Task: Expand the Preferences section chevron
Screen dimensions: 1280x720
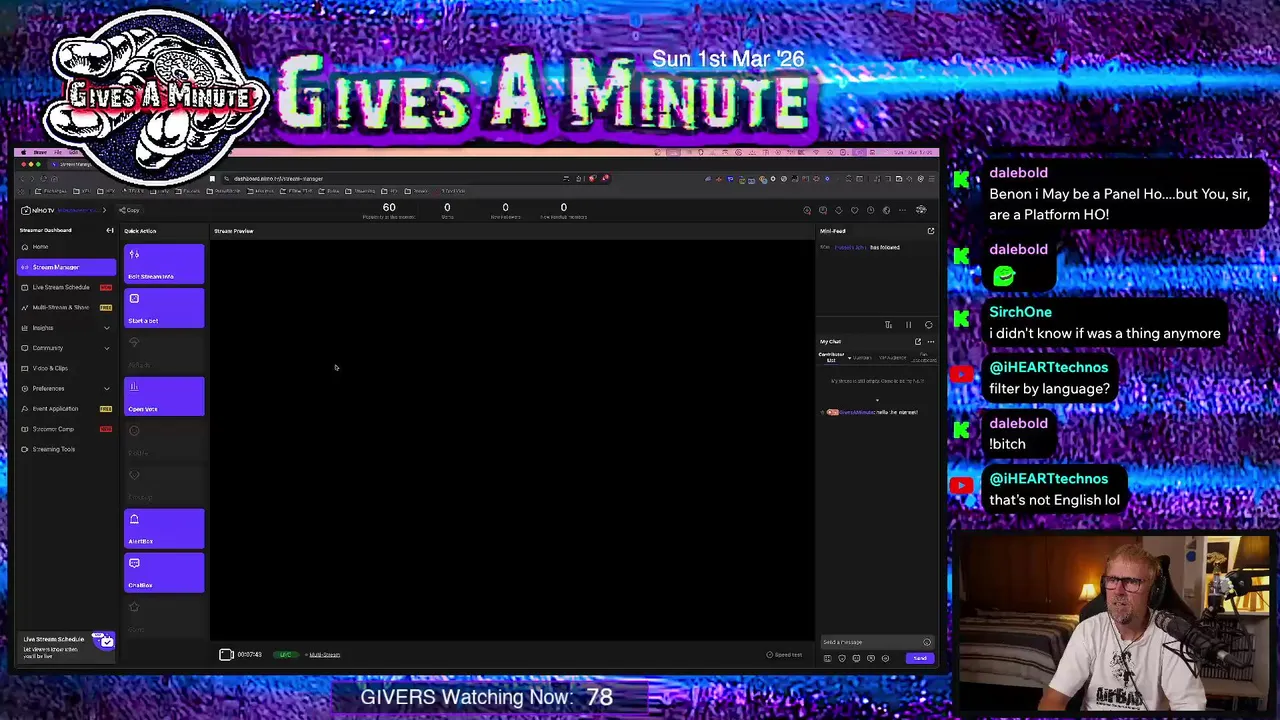Action: 107,388
